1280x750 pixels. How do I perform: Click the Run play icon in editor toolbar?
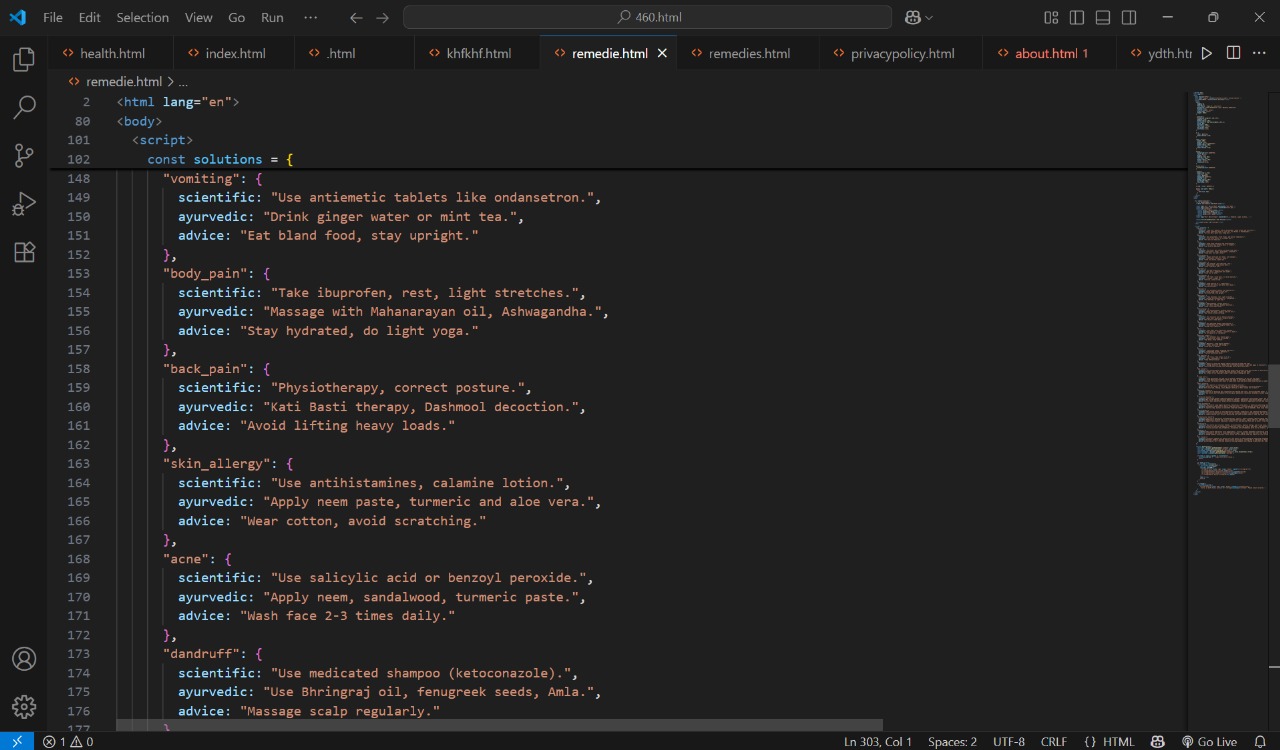click(1207, 53)
